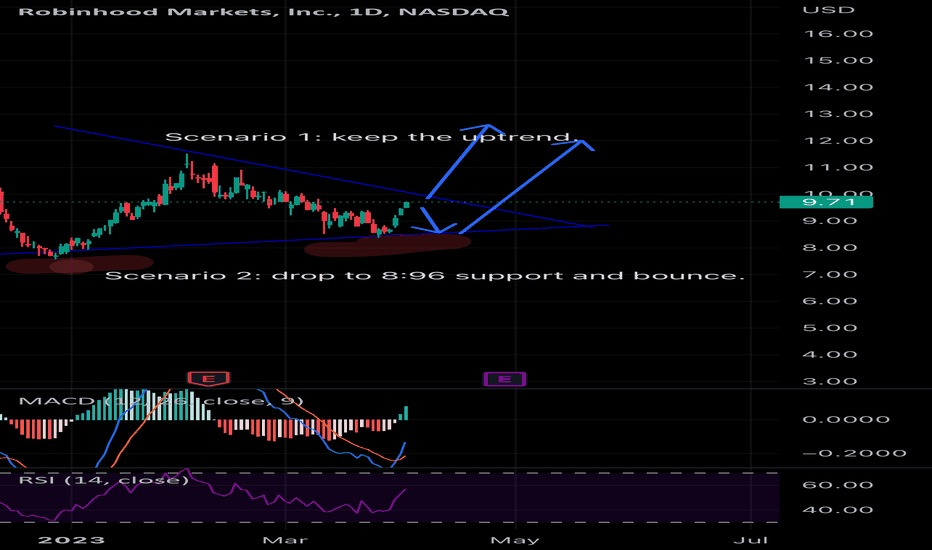Screen dimensions: 932x550
Task: Click the 11.00 price axis label
Action: [x=838, y=168]
